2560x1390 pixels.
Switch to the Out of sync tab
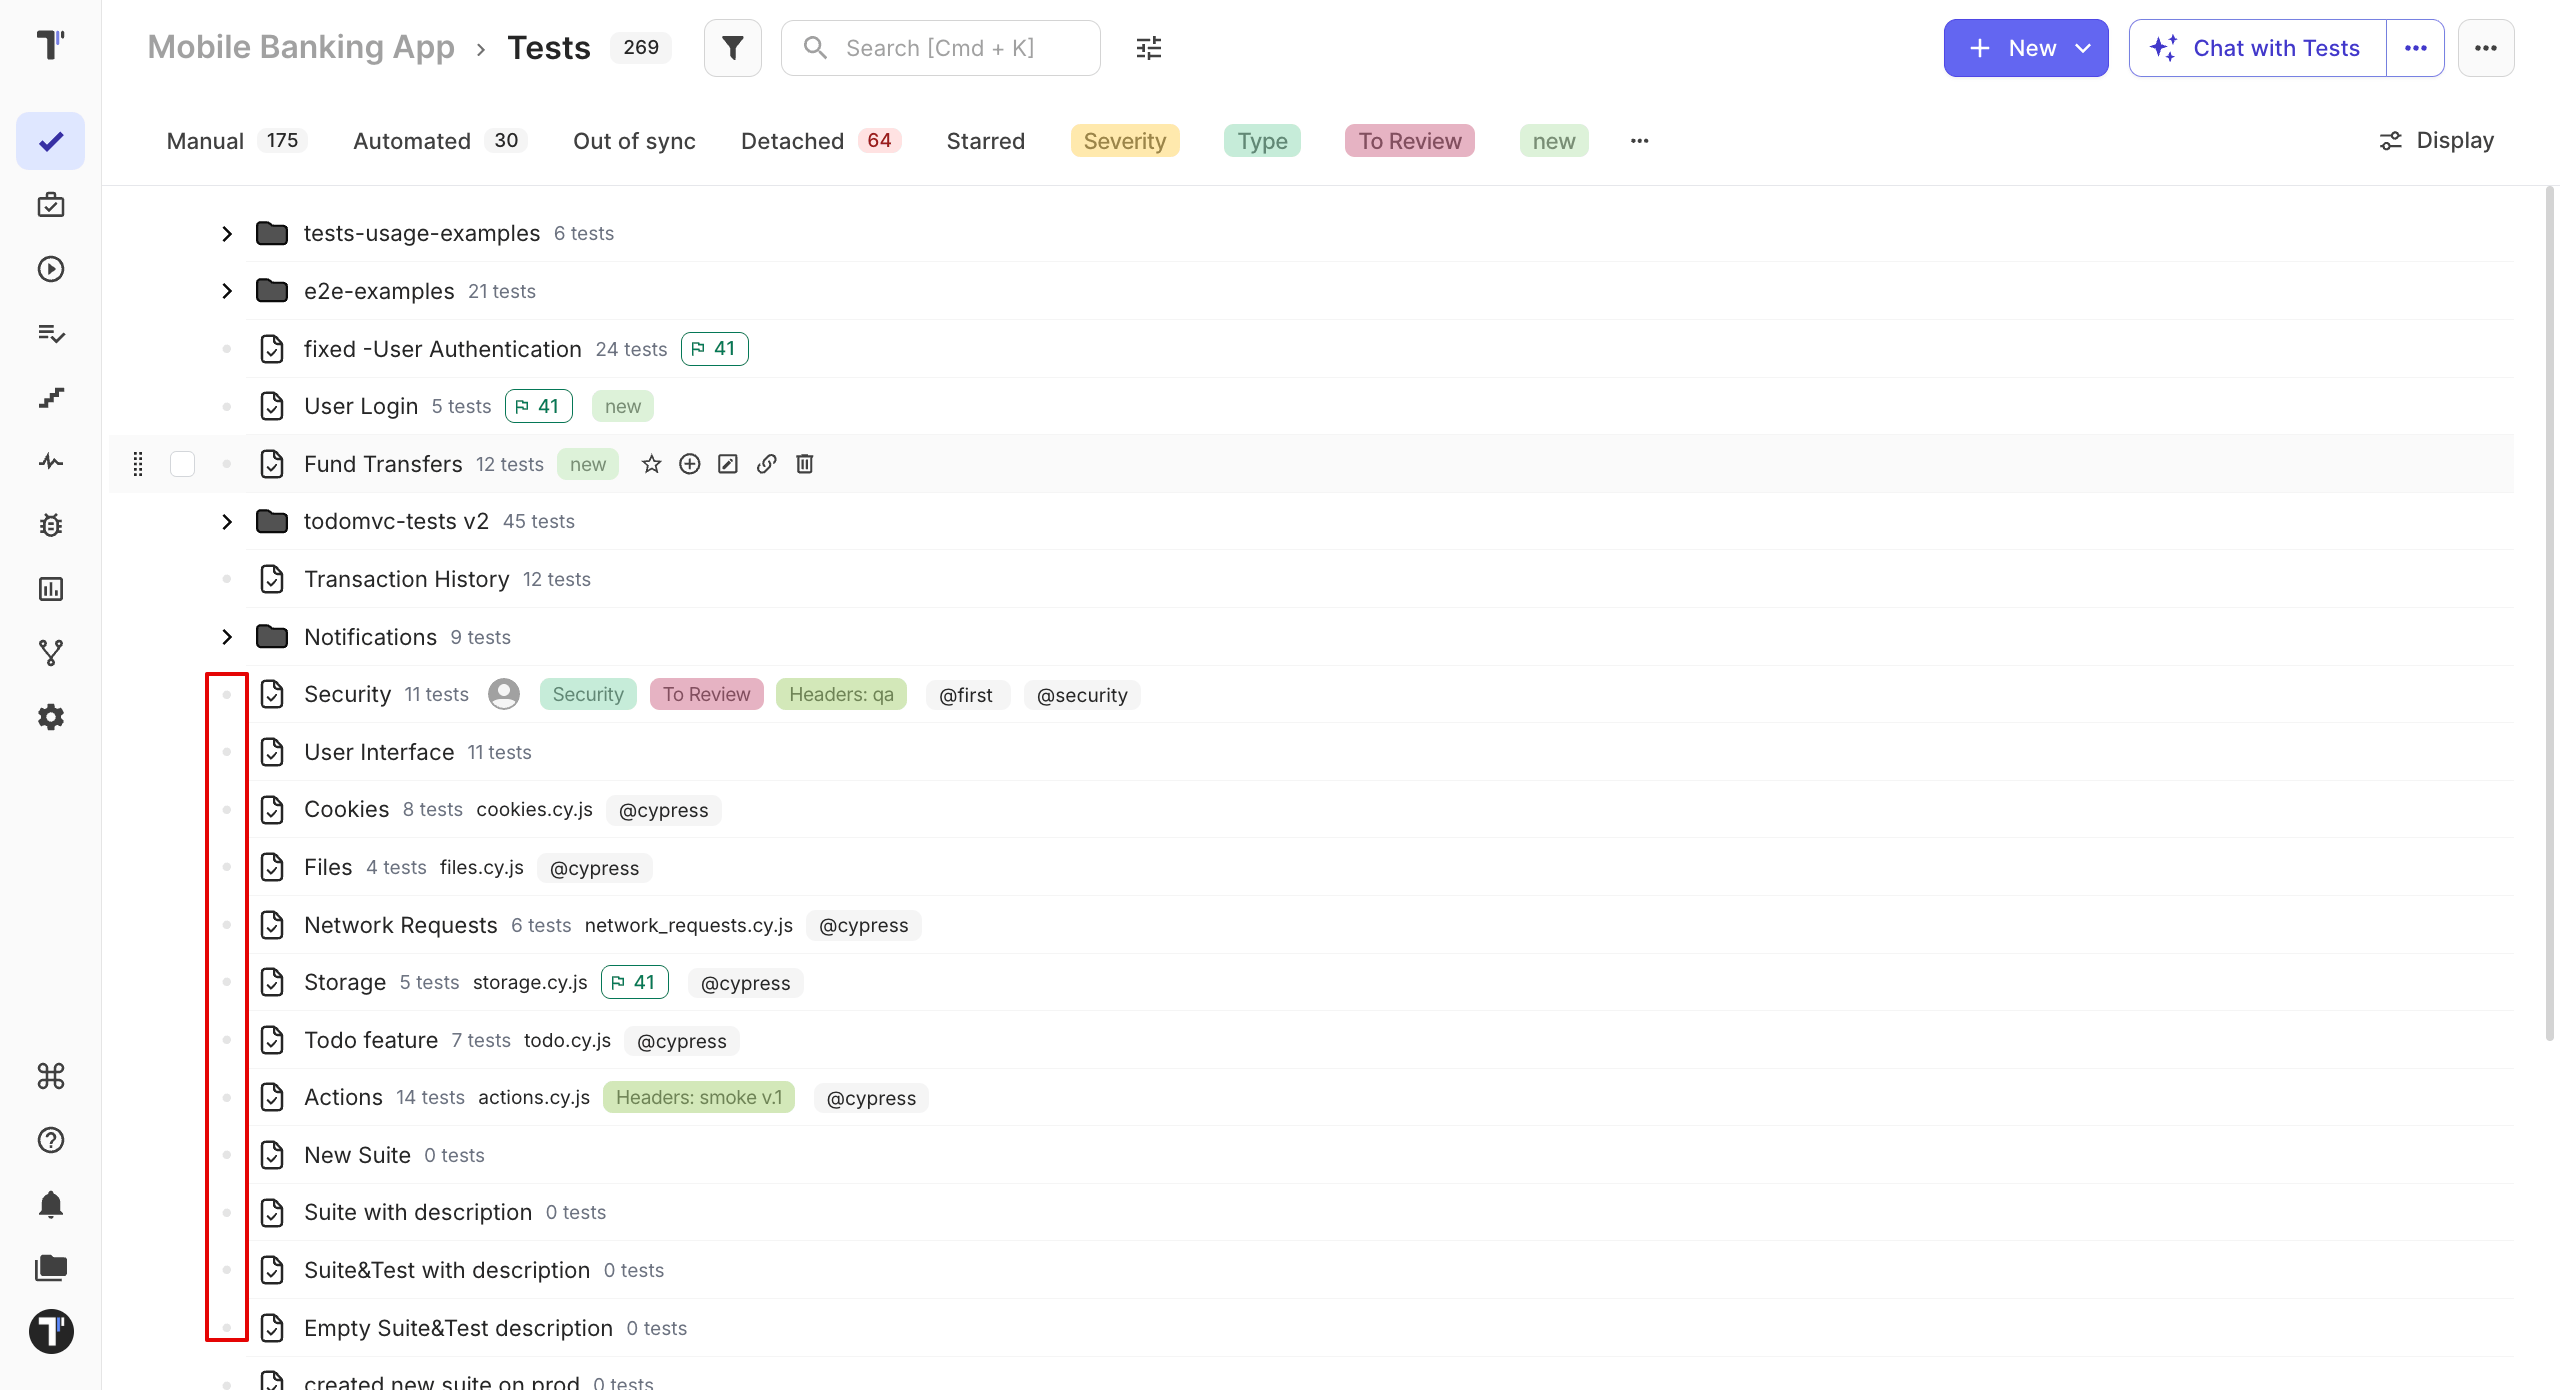click(634, 141)
